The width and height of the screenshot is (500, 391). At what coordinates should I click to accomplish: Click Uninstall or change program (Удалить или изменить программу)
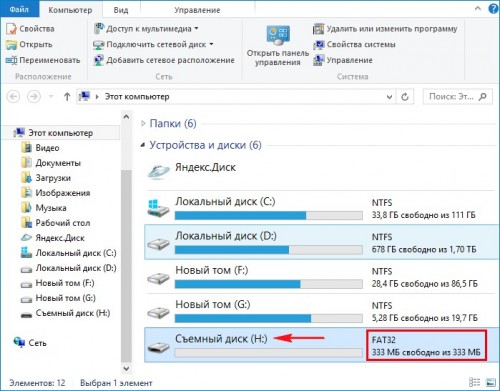click(x=385, y=29)
